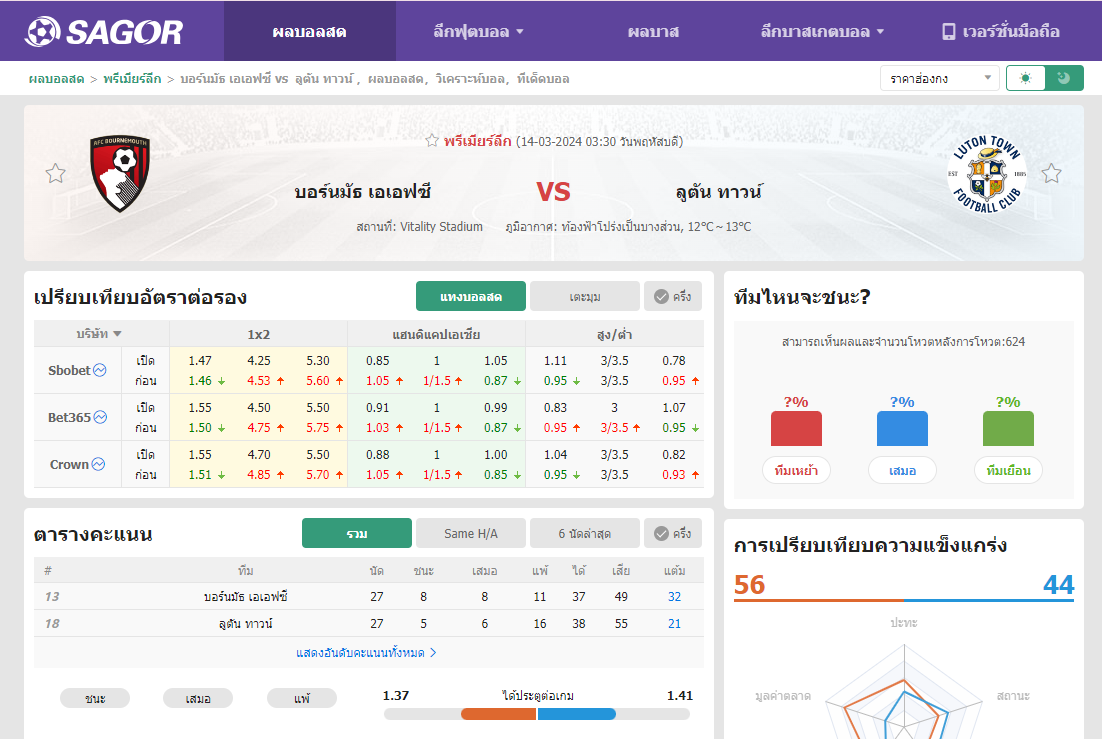Click the Bet365 company name
This screenshot has width=1102, height=739.
pos(70,417)
